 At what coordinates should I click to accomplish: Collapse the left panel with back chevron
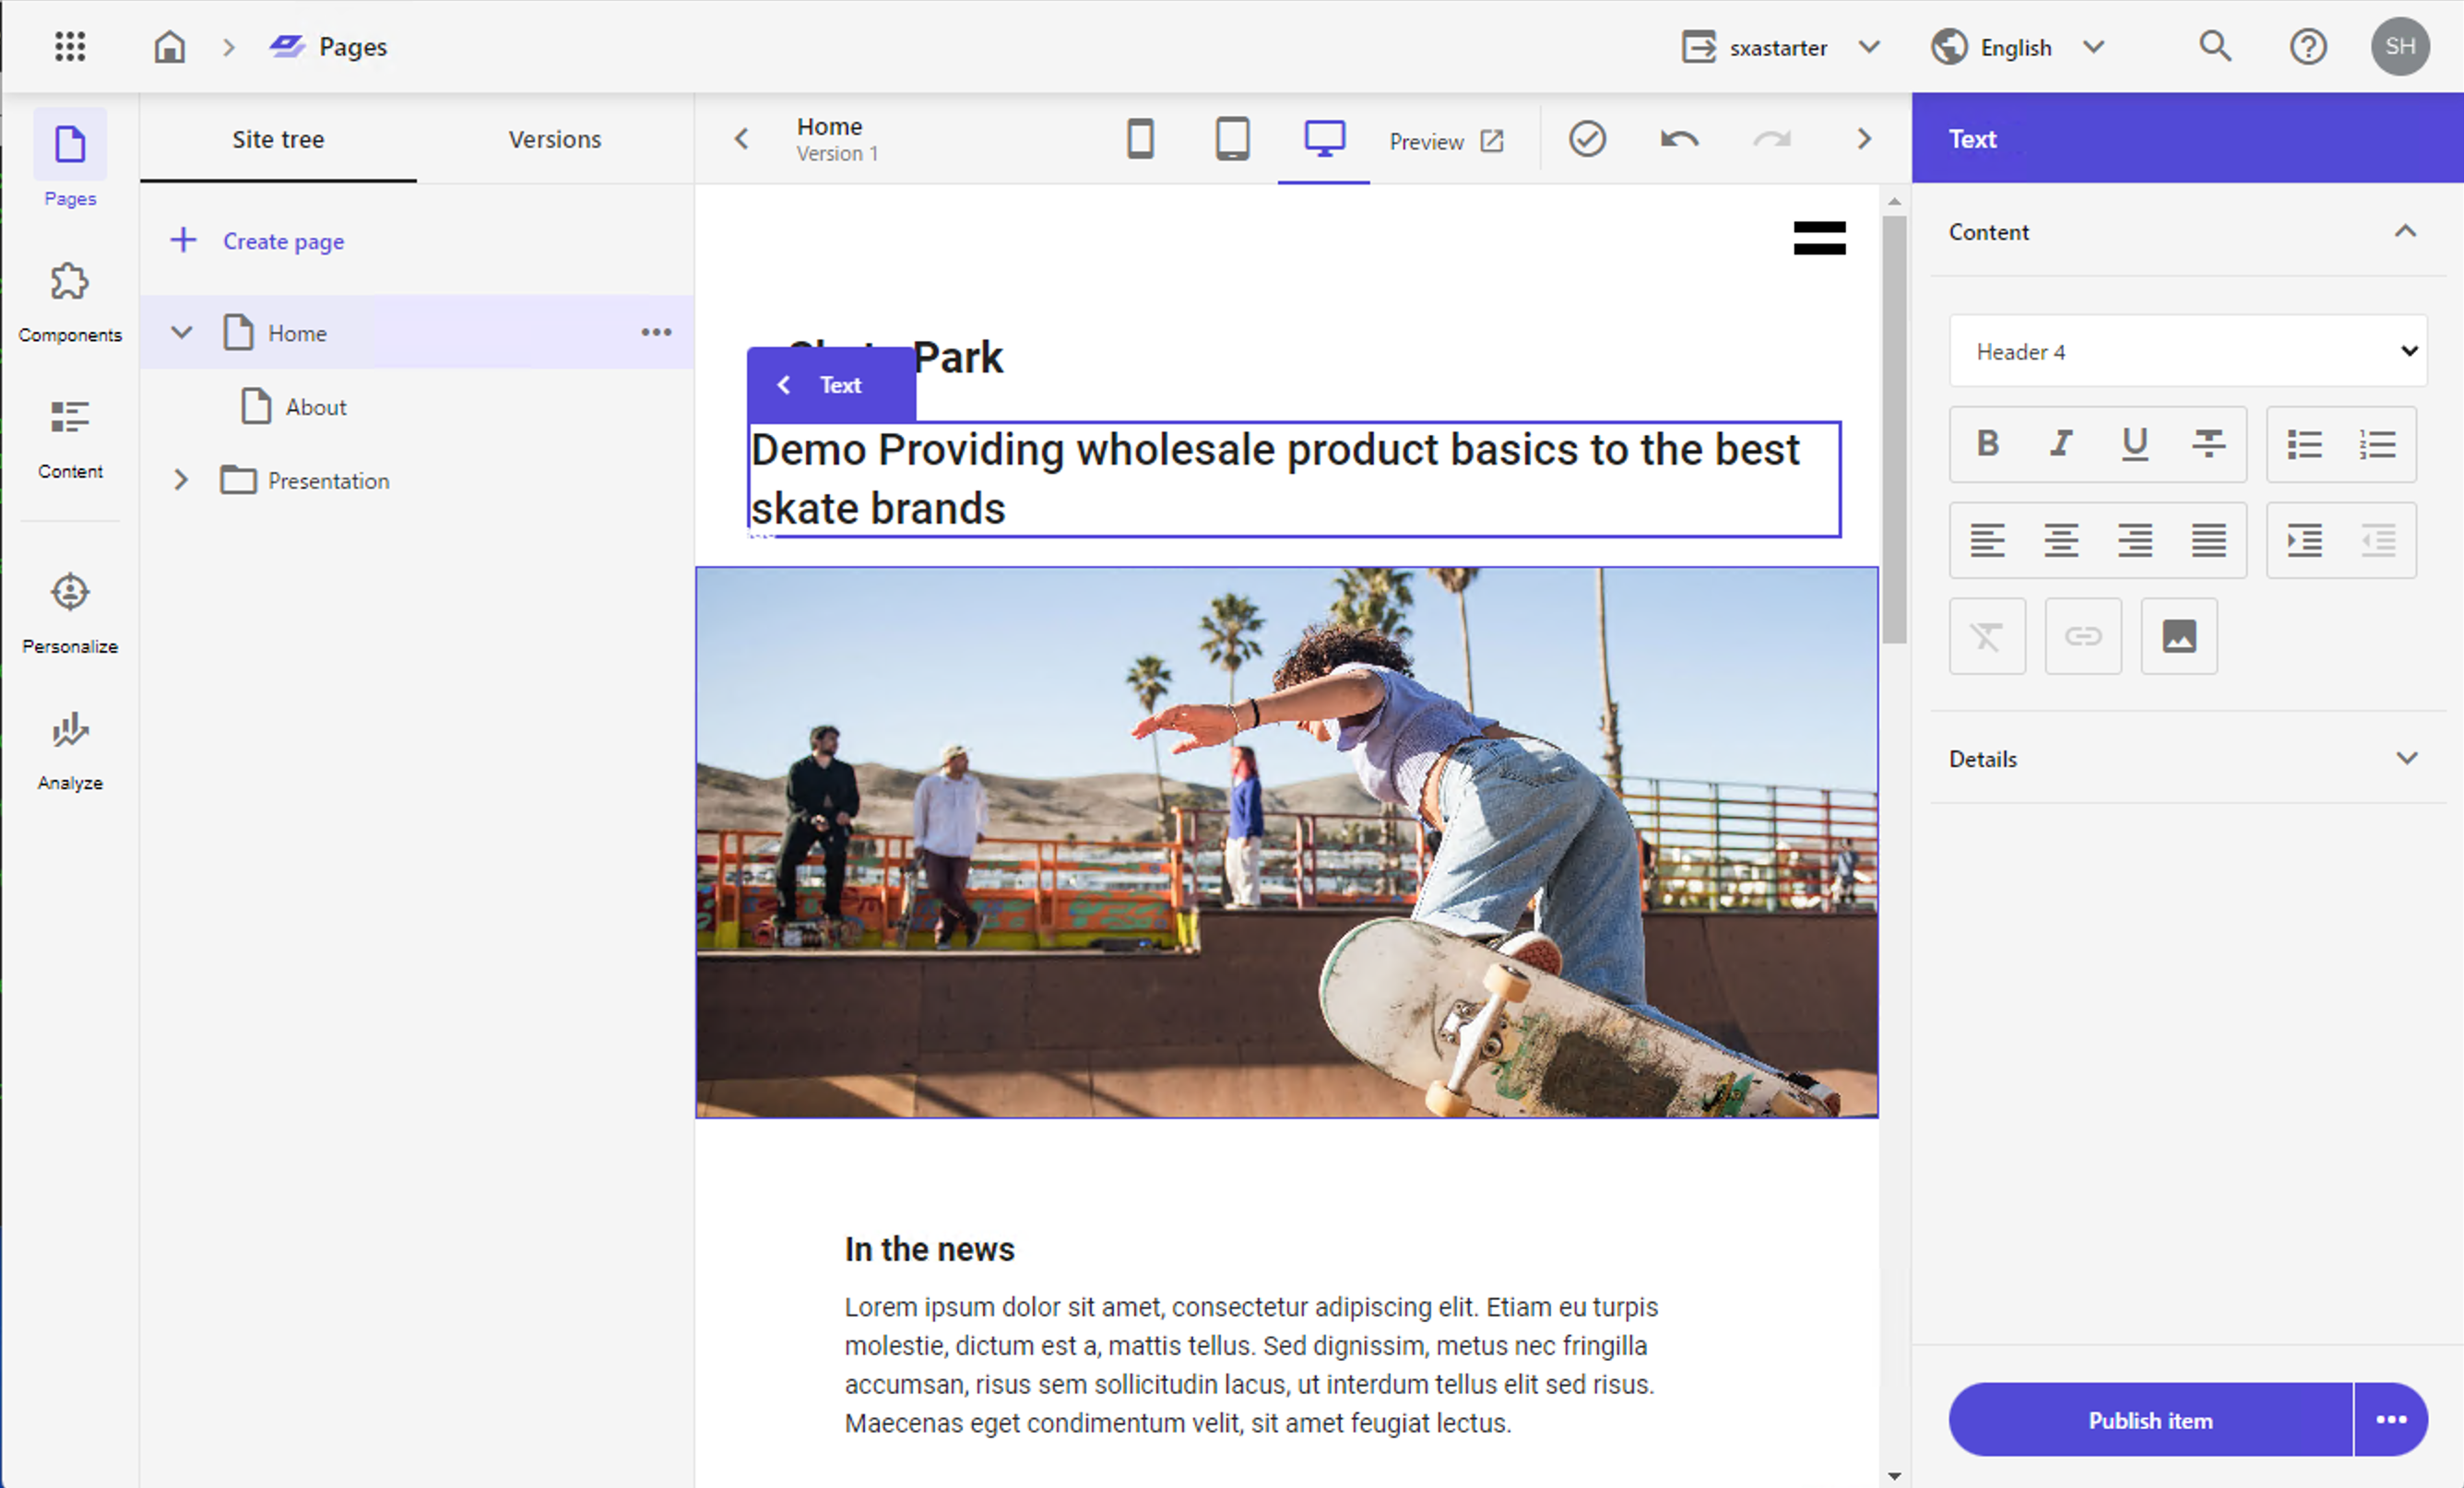[x=741, y=139]
